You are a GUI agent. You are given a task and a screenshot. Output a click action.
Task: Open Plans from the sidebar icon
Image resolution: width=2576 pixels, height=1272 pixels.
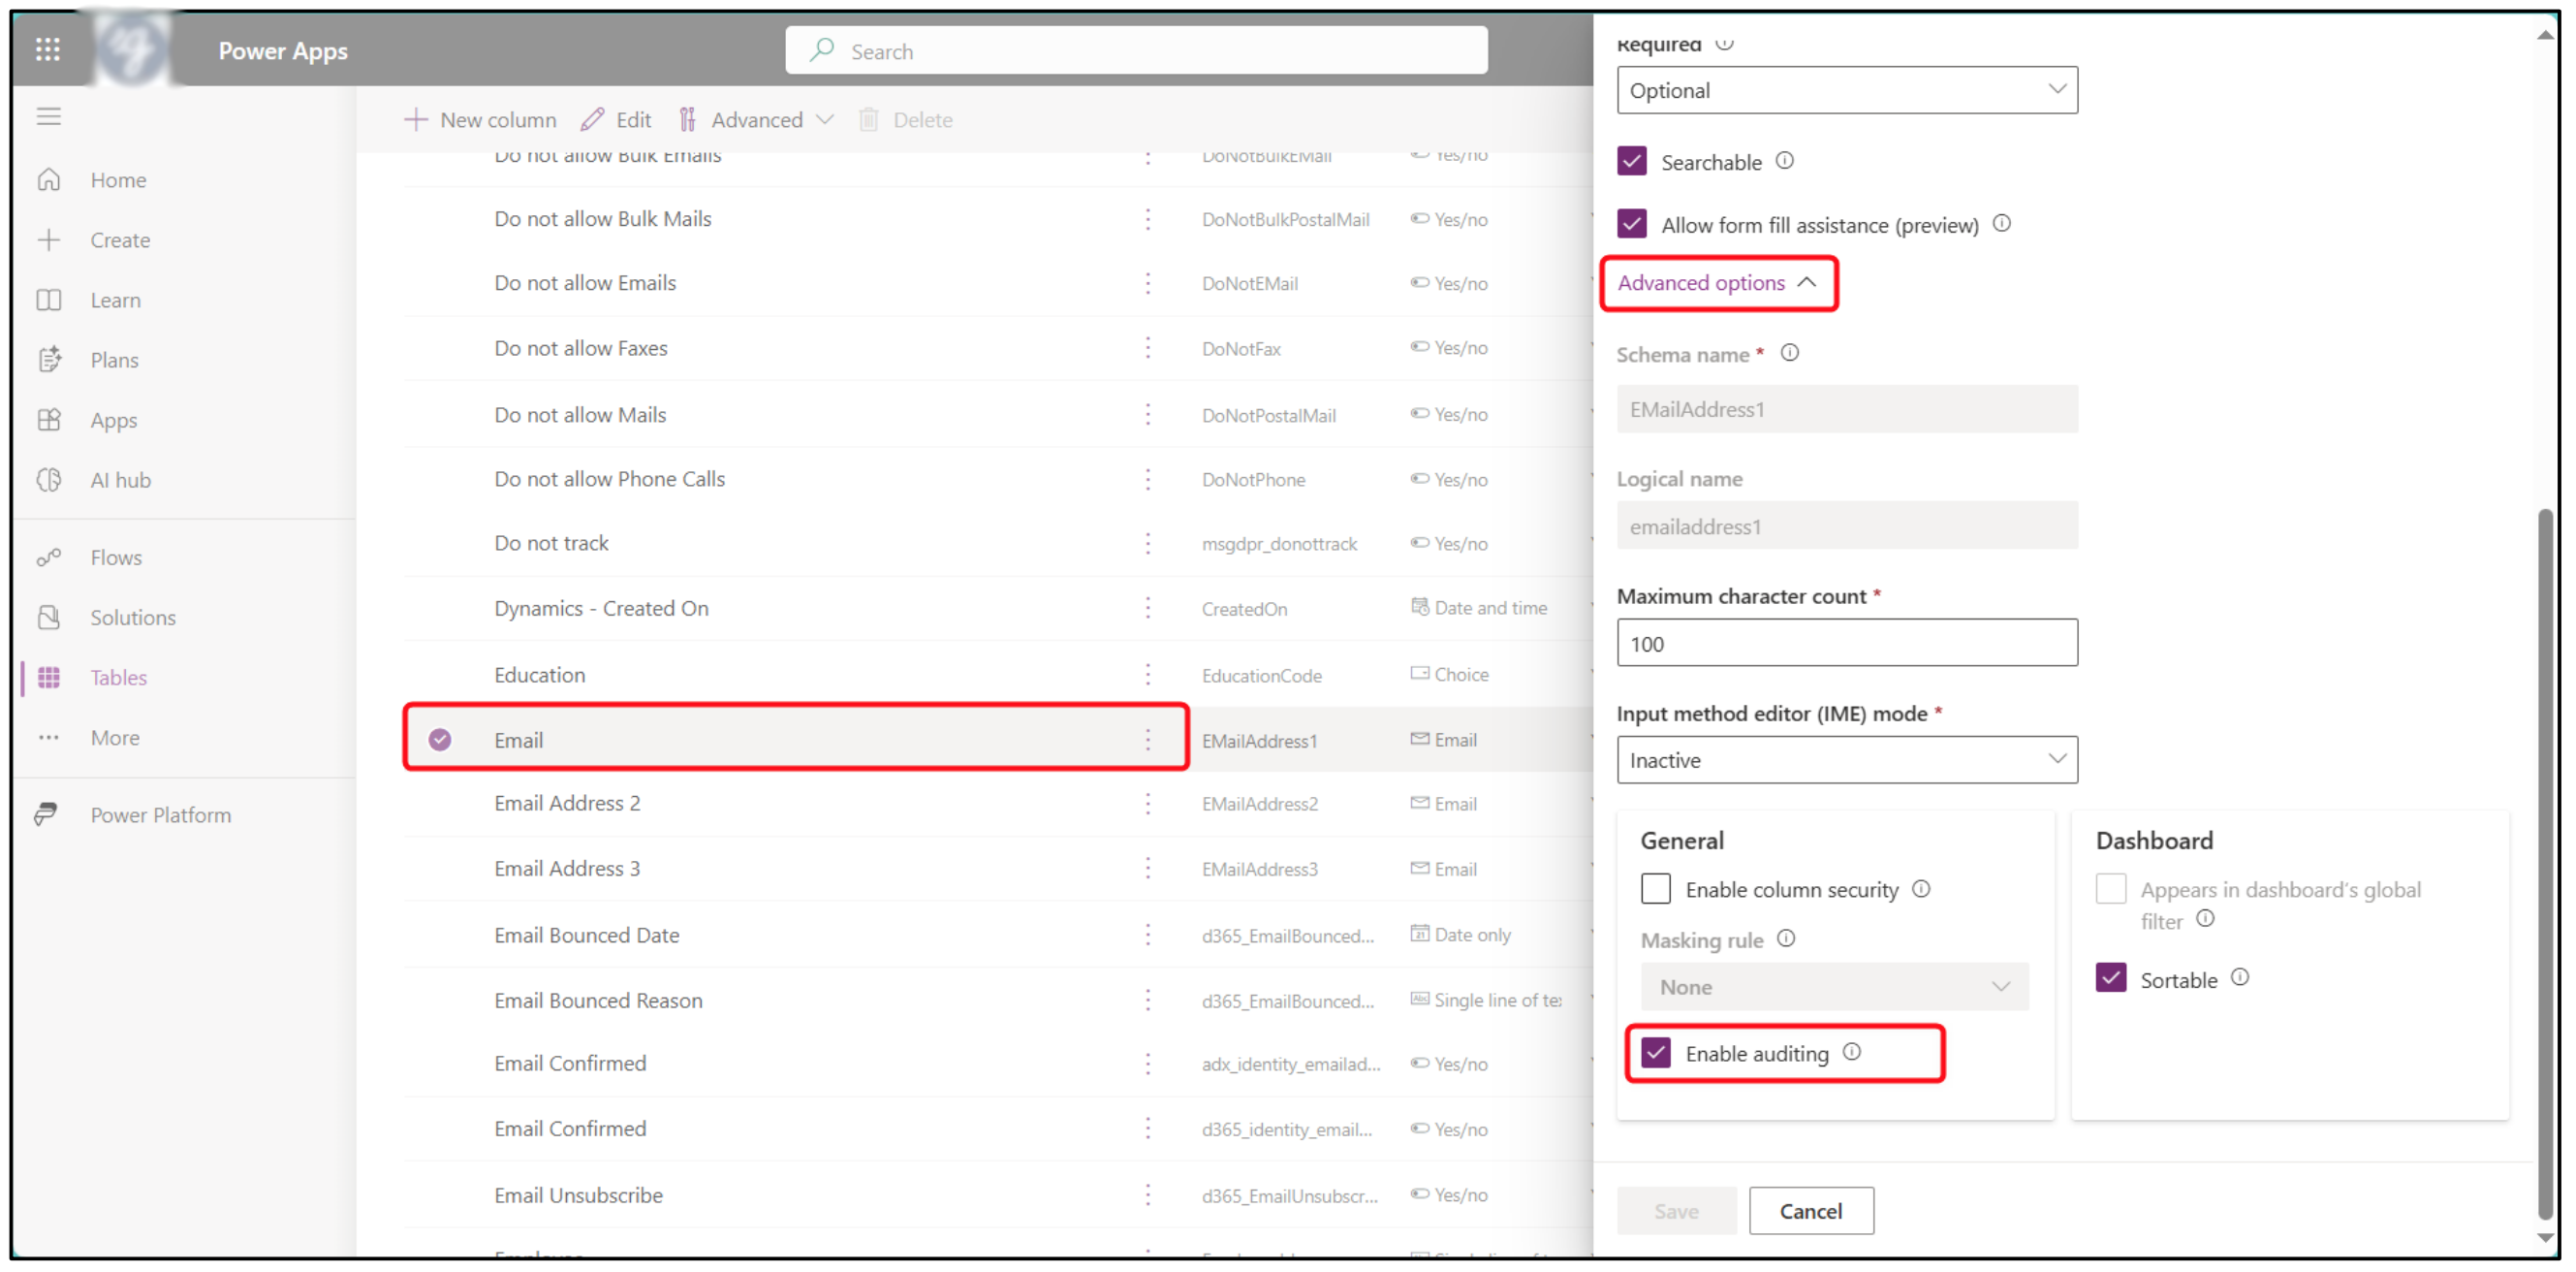click(49, 360)
